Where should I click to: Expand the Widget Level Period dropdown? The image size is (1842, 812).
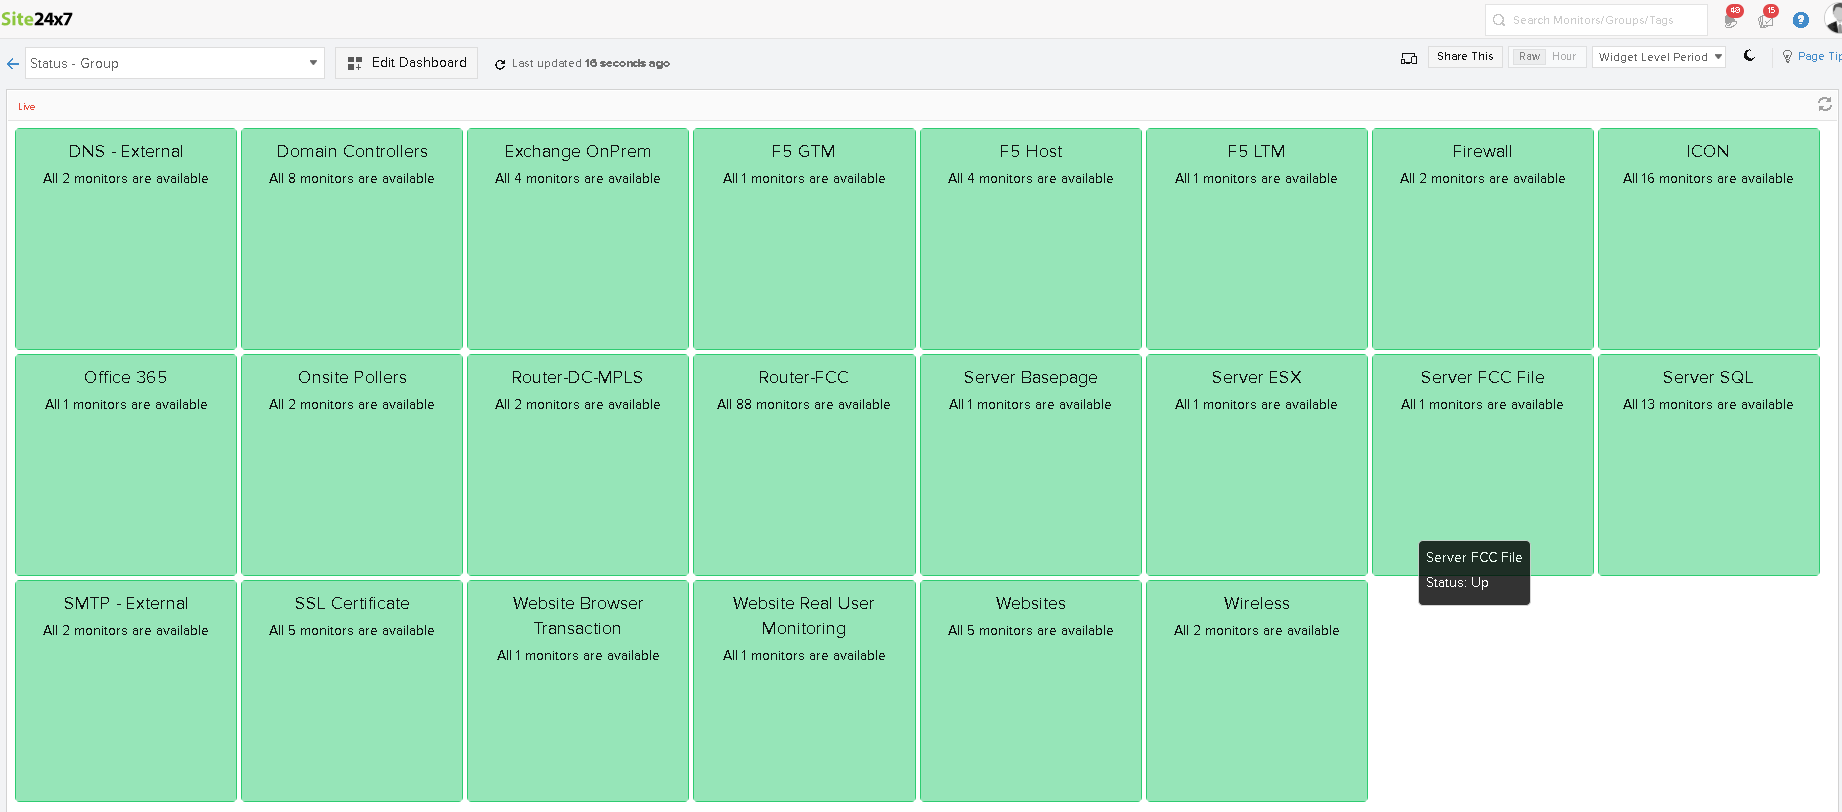tap(1660, 57)
